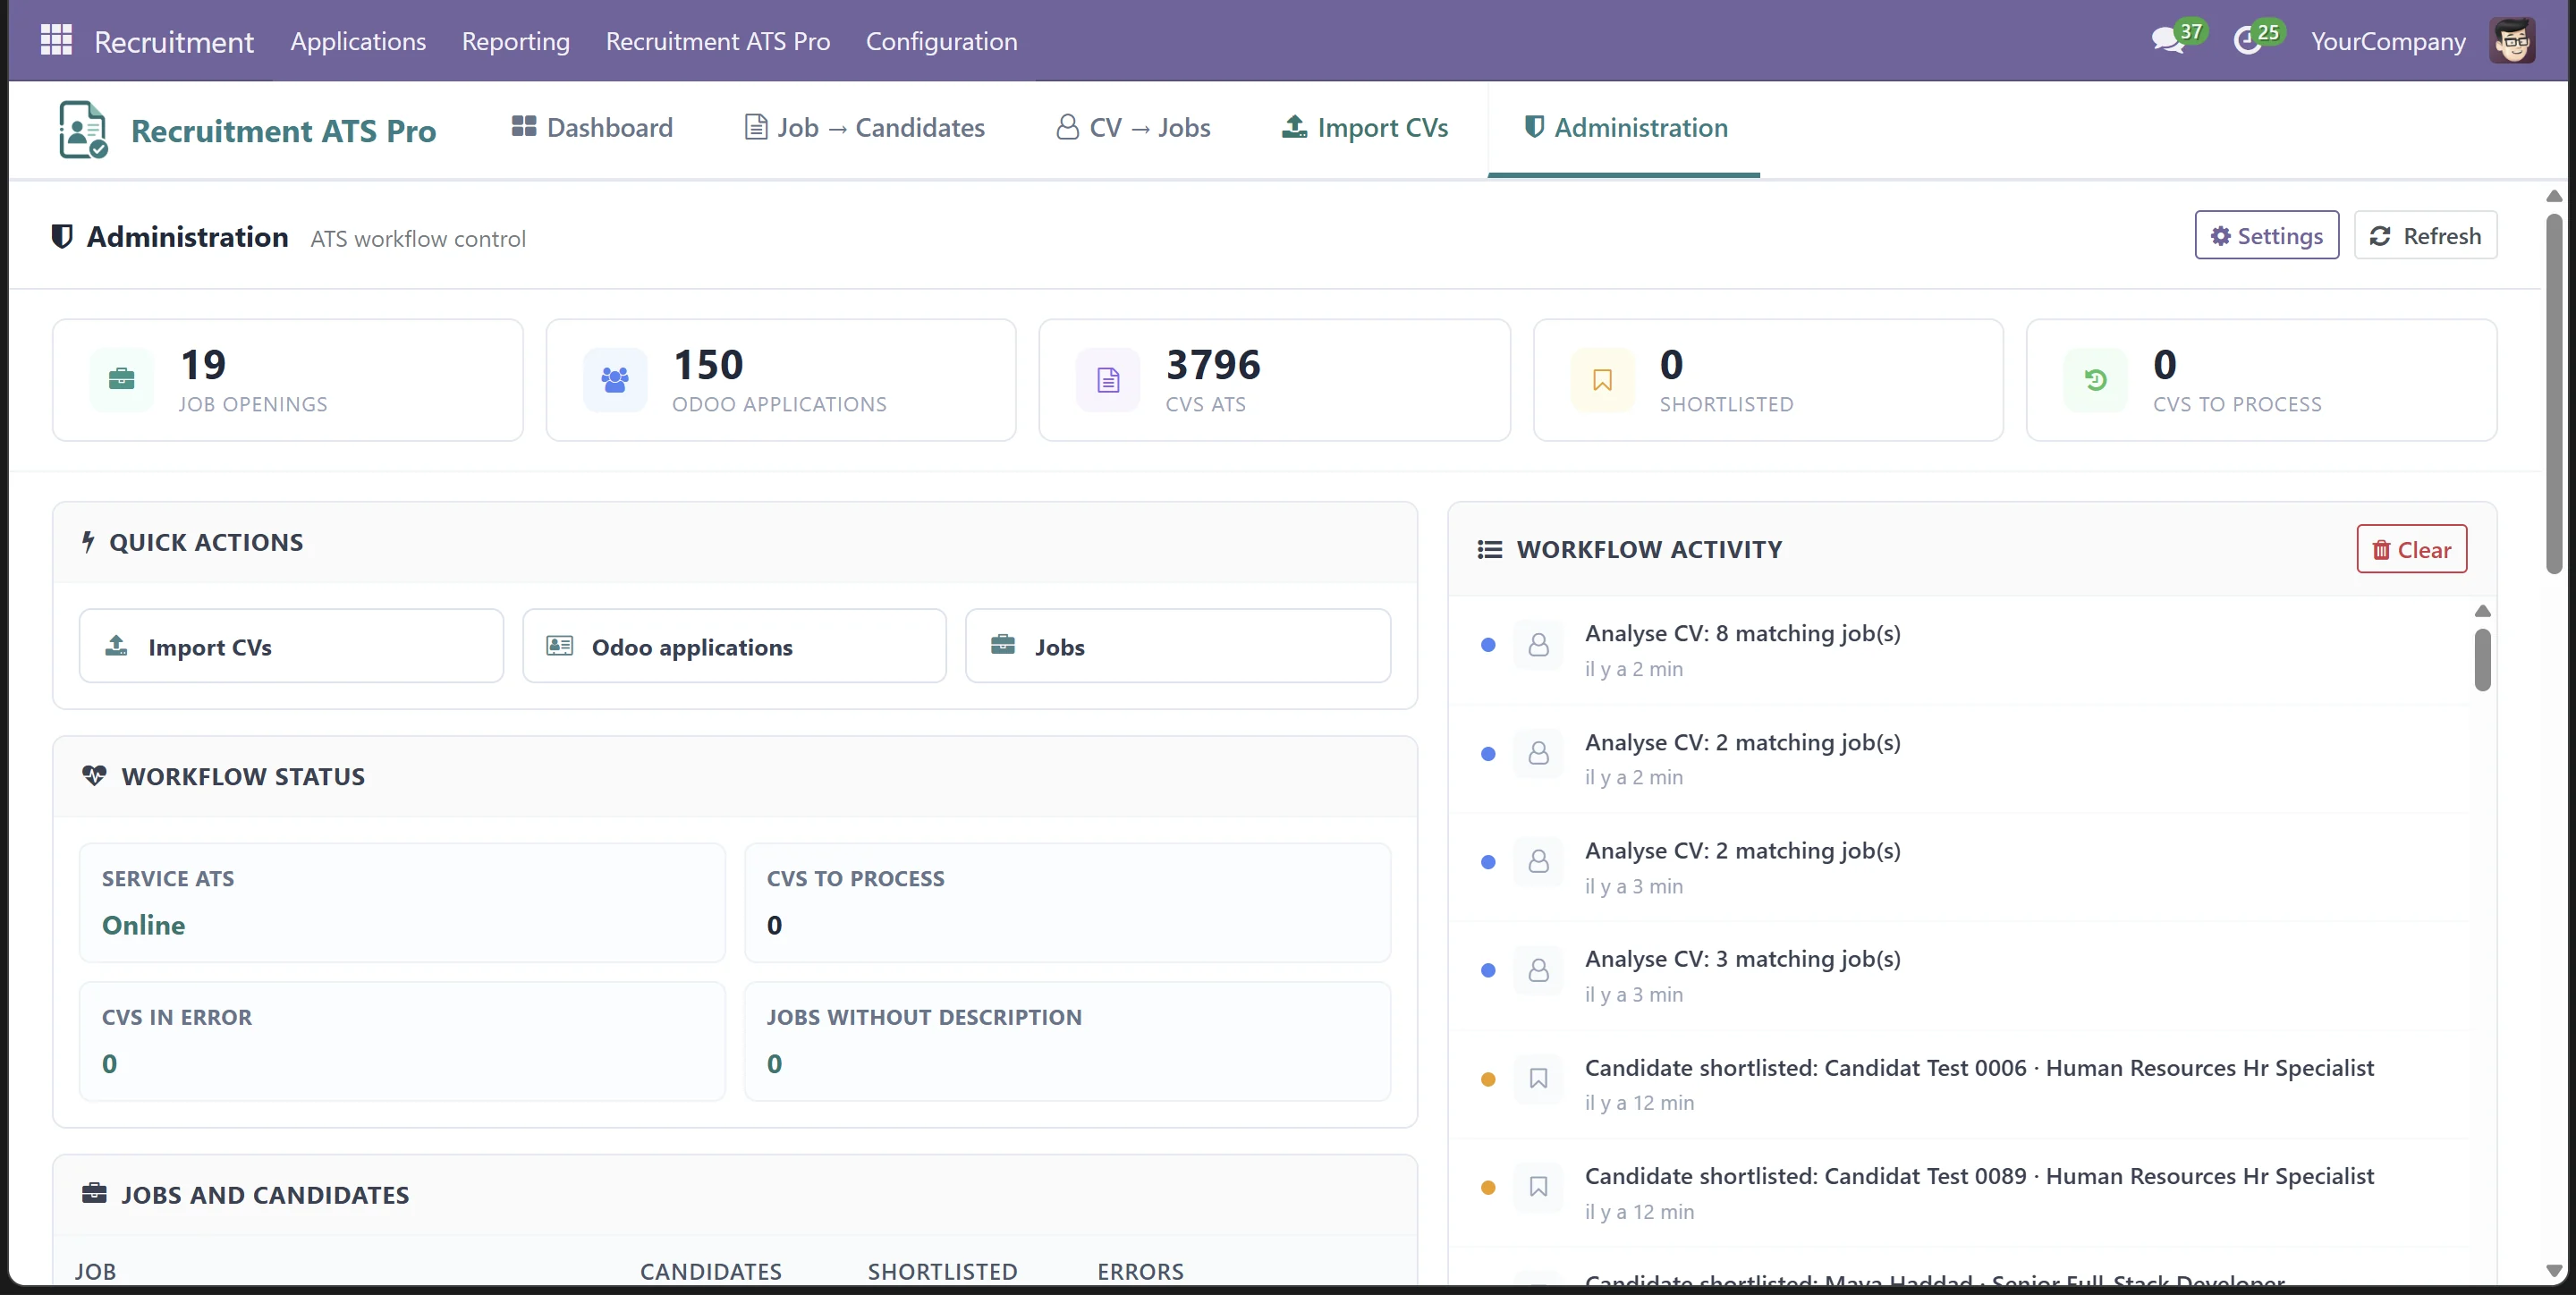Image resolution: width=2576 pixels, height=1295 pixels.
Task: Open the apps grid menu icon
Action: tap(56, 40)
